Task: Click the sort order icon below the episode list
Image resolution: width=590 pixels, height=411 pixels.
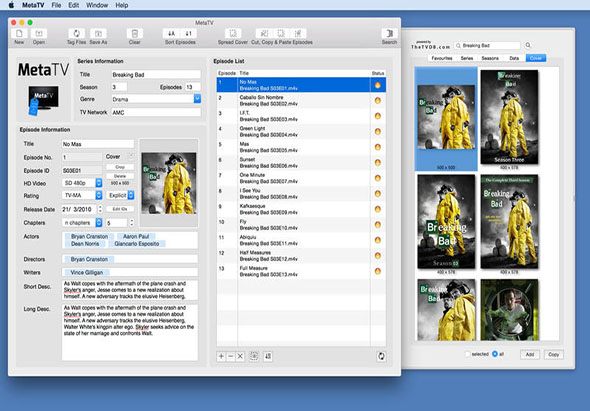Action: [268, 356]
